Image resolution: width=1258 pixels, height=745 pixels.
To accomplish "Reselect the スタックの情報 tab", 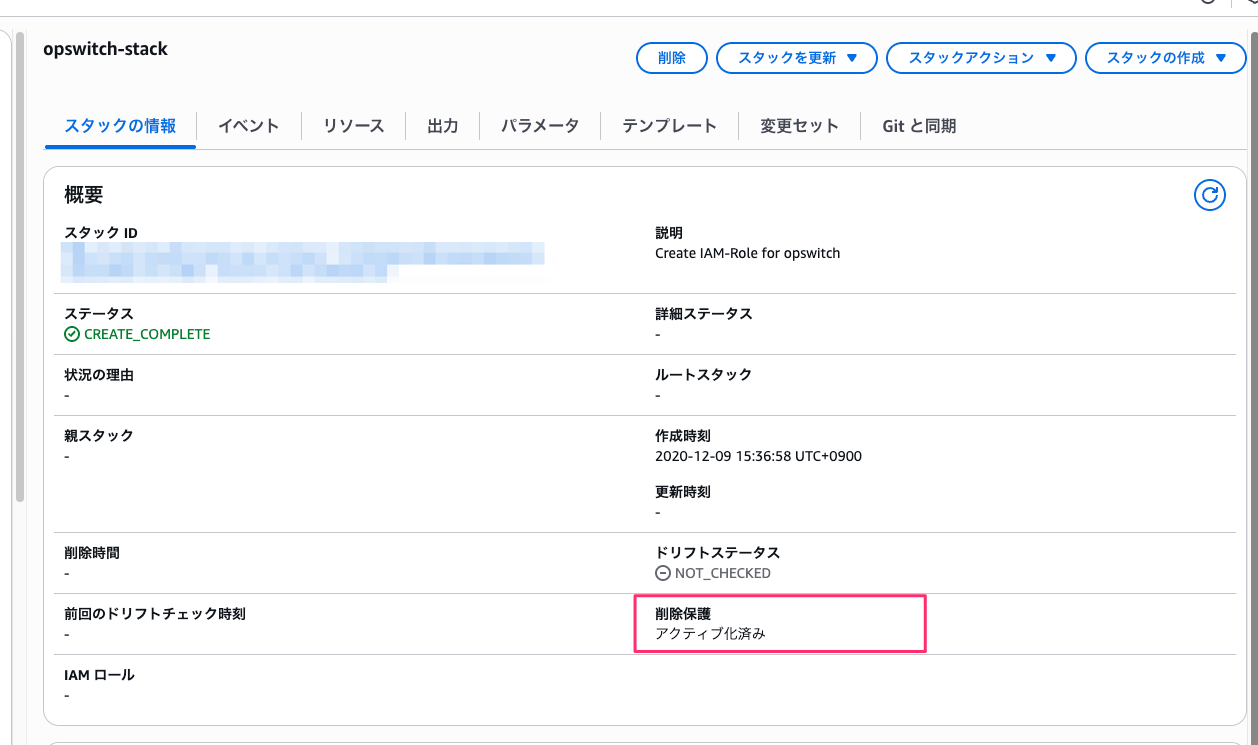I will pos(120,125).
